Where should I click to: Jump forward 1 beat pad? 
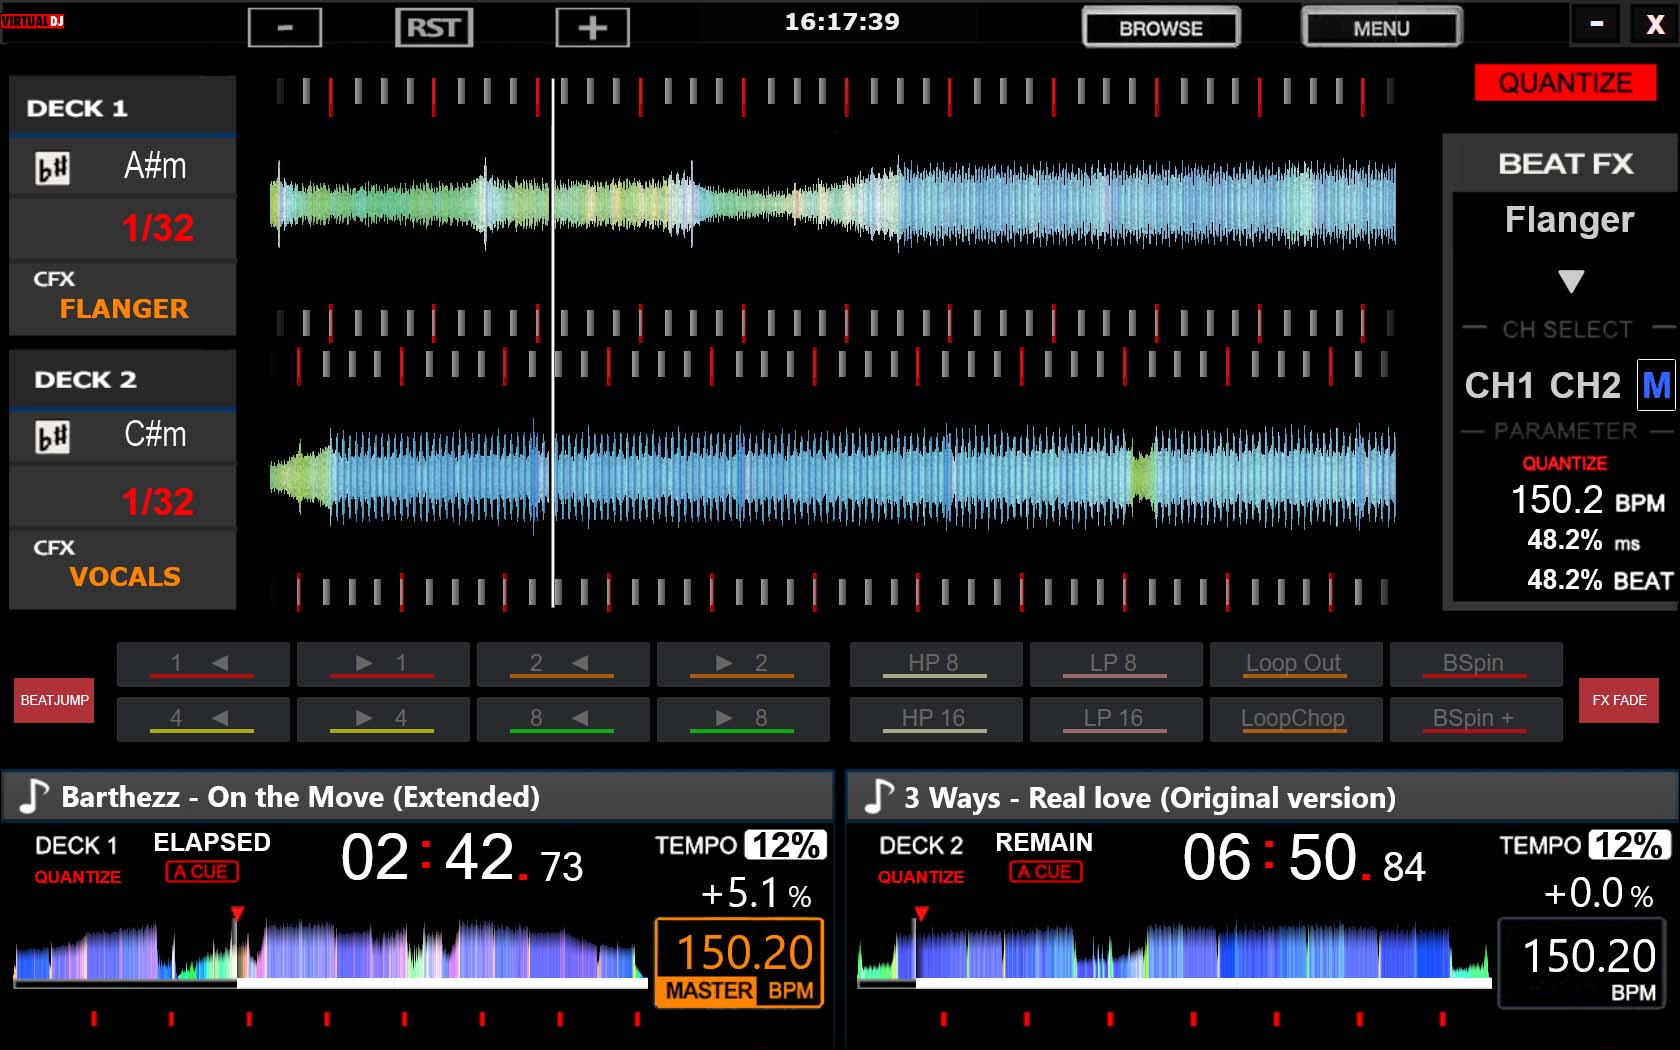coord(383,664)
